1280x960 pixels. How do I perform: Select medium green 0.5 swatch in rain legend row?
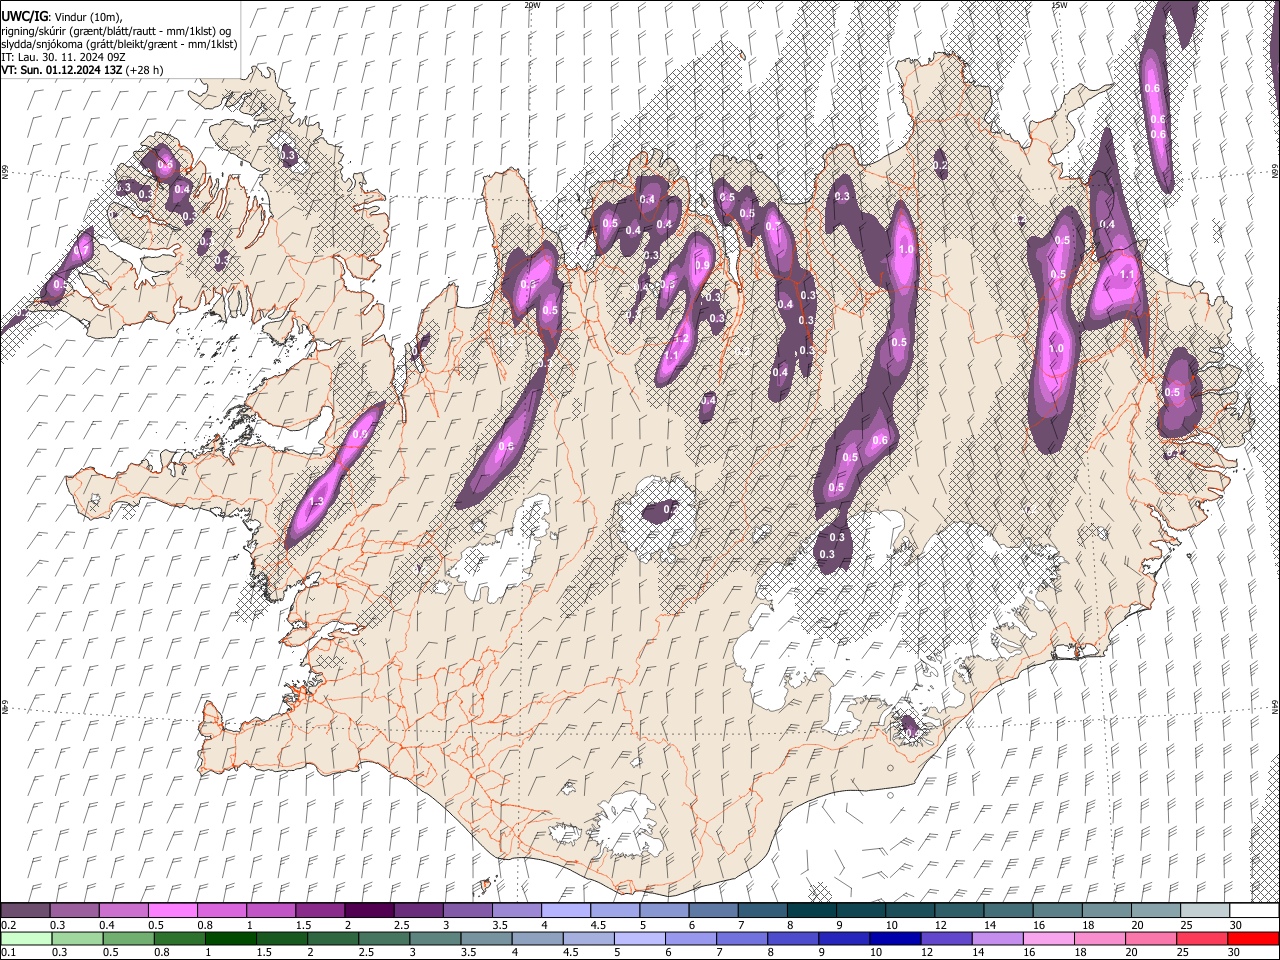(x=128, y=938)
